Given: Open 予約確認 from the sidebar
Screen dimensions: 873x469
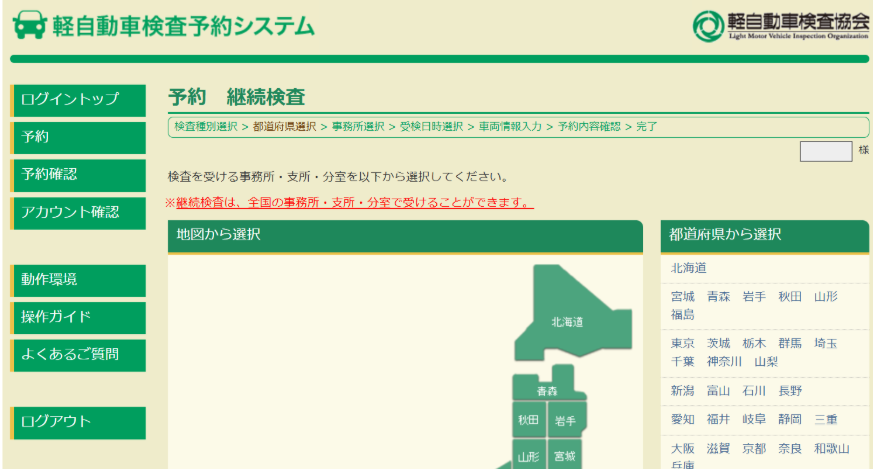Looking at the screenshot, I should [x=79, y=175].
